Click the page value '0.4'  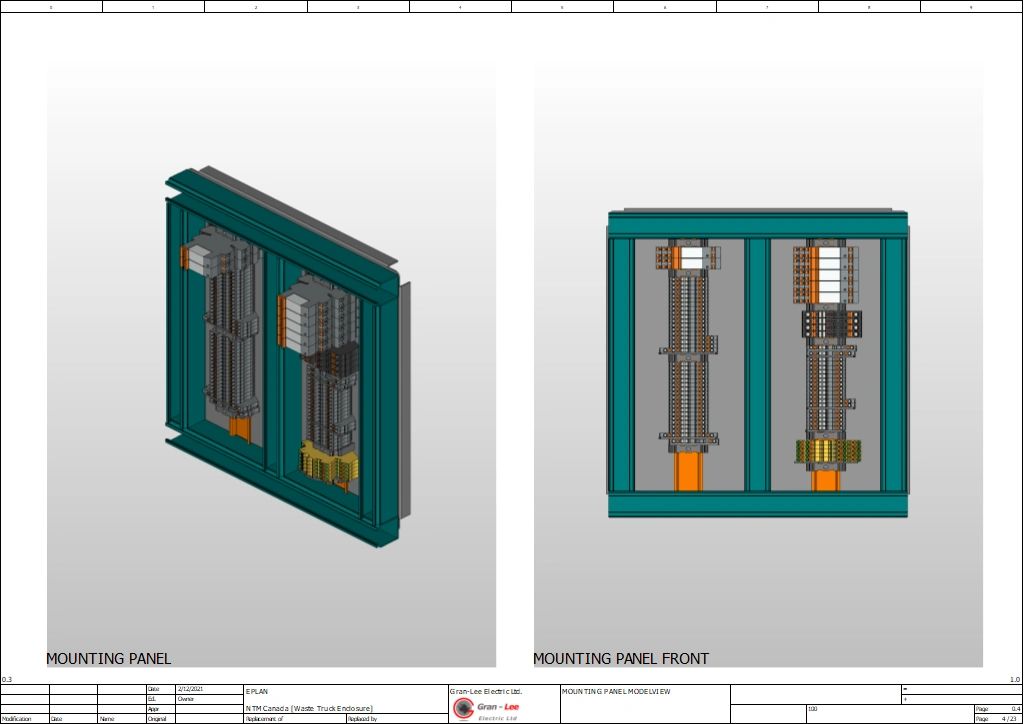(x=1015, y=709)
